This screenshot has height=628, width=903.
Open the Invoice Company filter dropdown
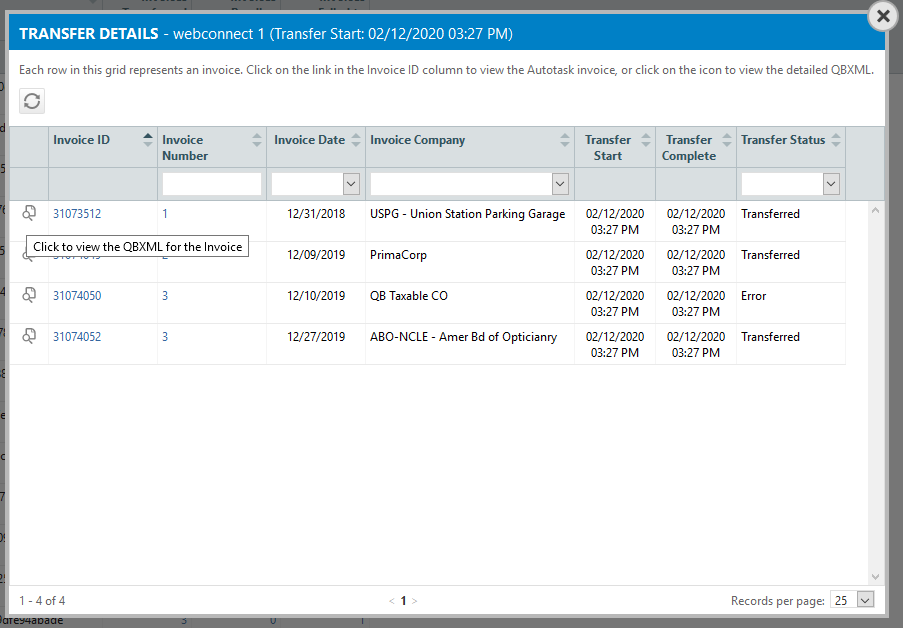tap(560, 184)
